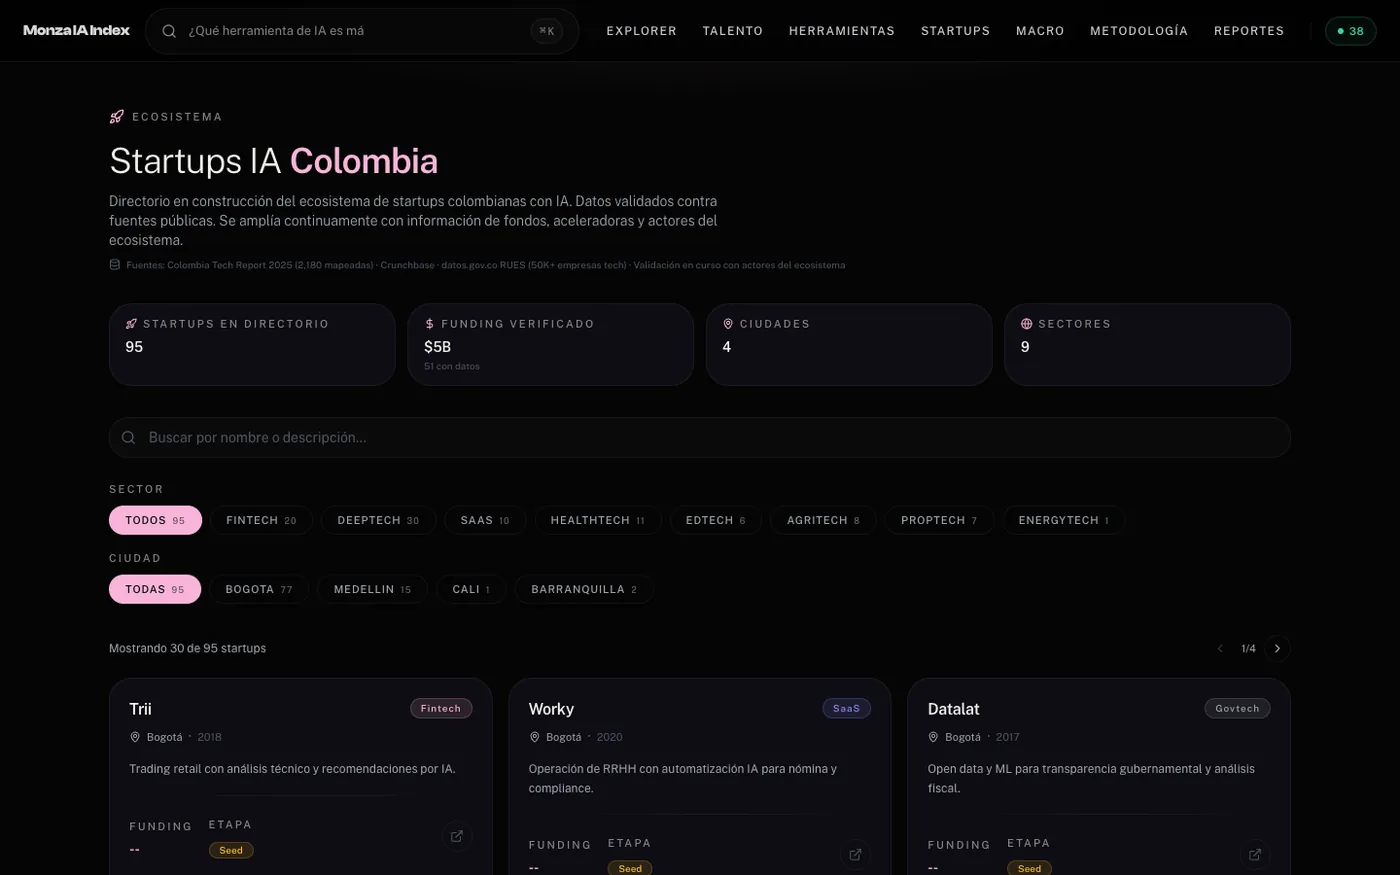
Task: Click the SaaS tag on Worky card
Action: point(846,708)
